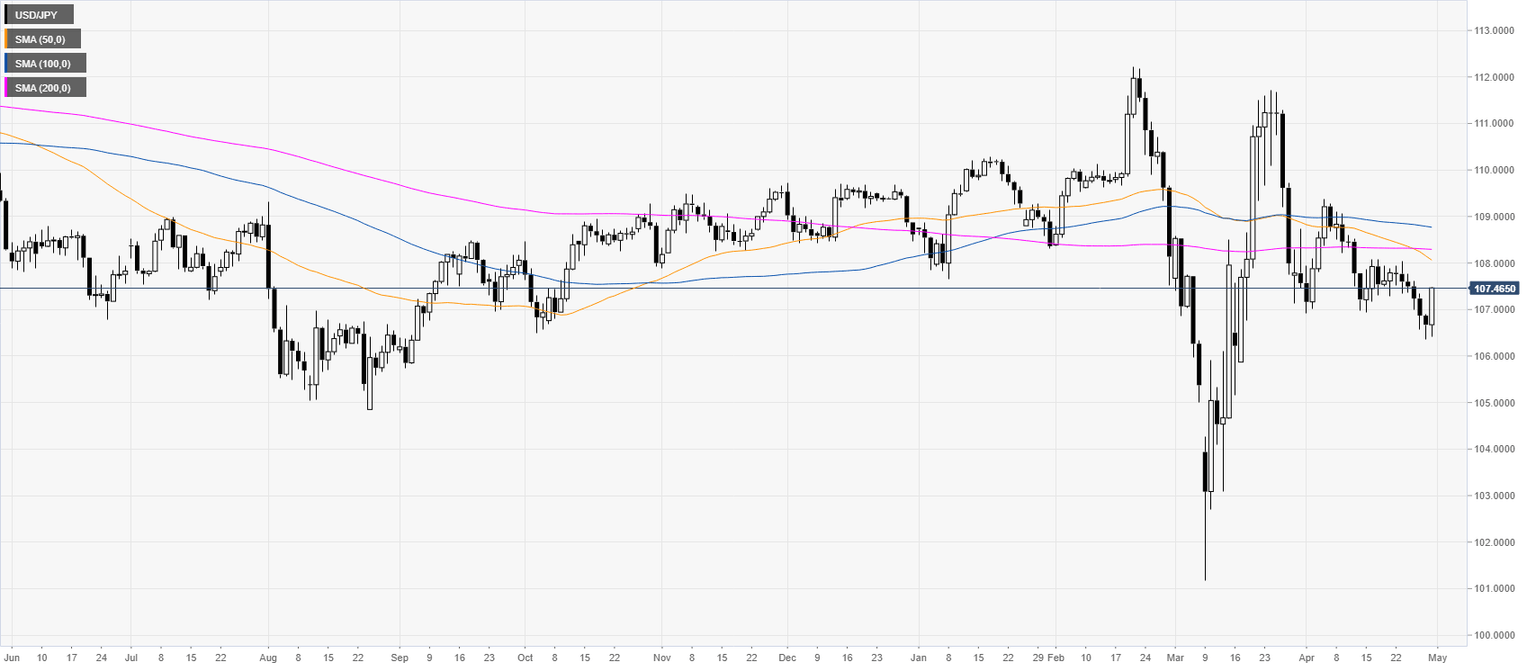
Task: Click the 101.0000 price axis label
Action: click(x=1491, y=589)
